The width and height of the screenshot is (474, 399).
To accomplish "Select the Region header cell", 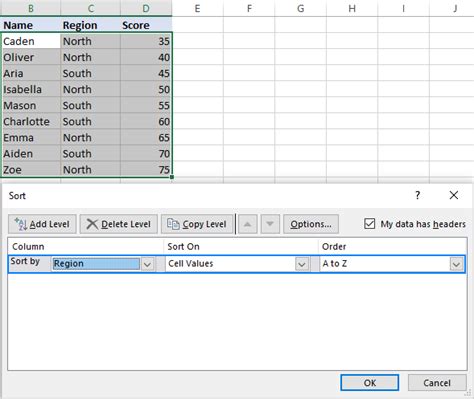I will pyautogui.click(x=91, y=25).
